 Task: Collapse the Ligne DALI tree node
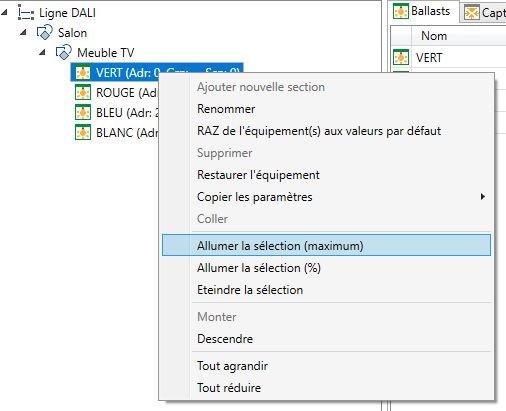tap(4, 13)
